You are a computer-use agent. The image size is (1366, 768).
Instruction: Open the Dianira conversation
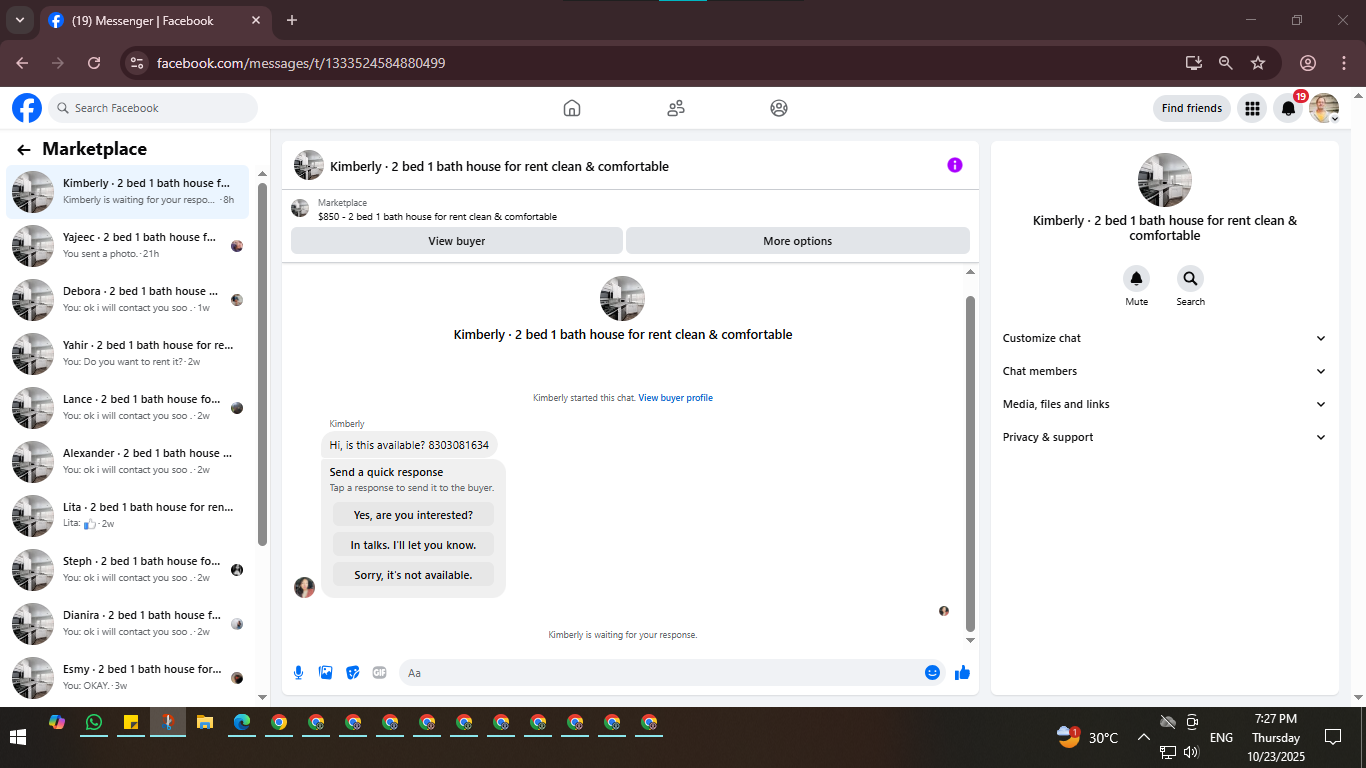pos(128,623)
